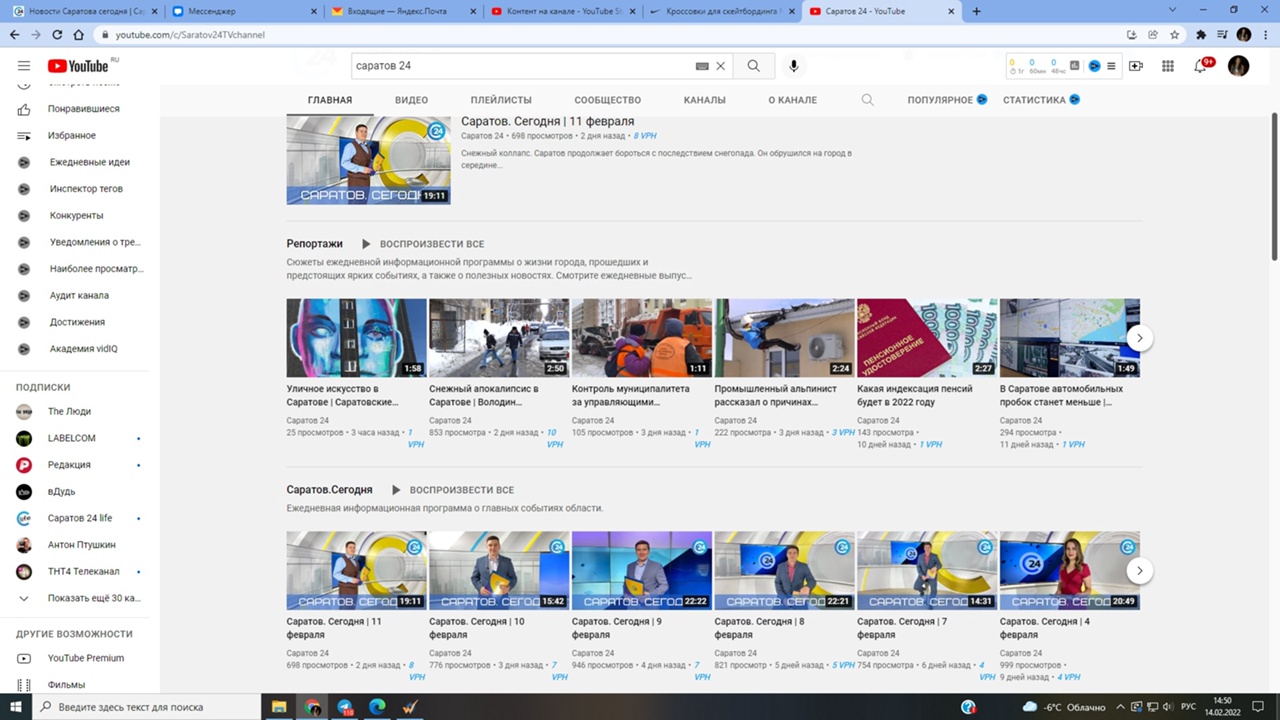Switch to the Каналы channel tab

click(x=705, y=100)
